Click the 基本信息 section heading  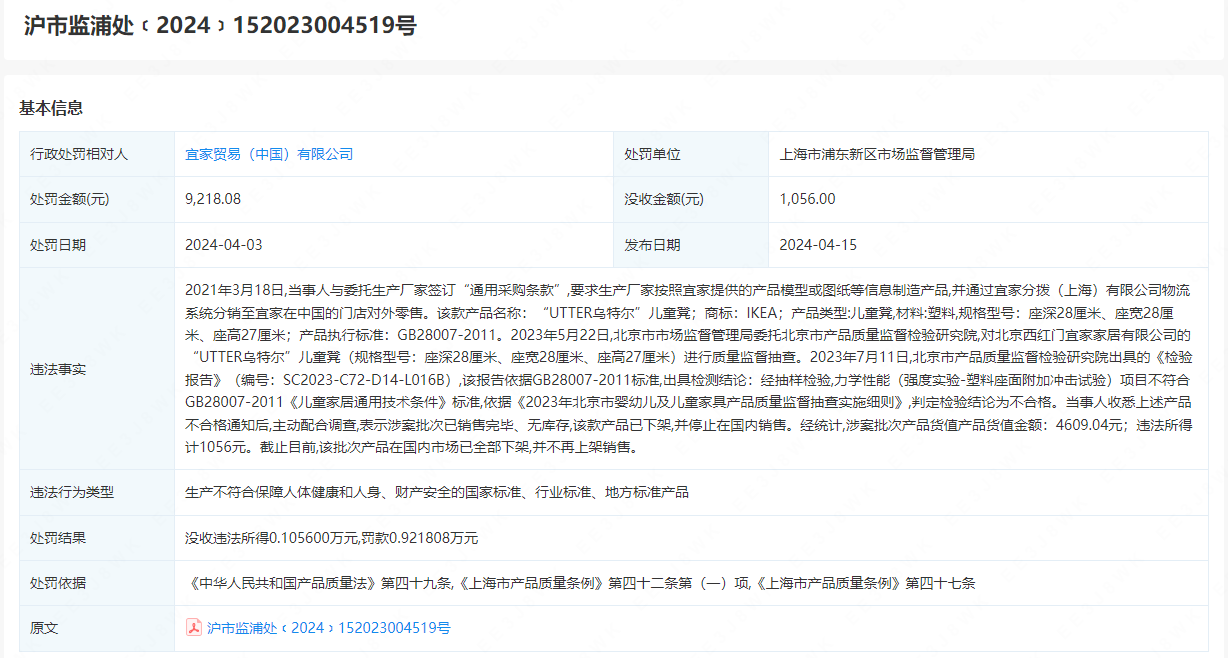pos(51,108)
